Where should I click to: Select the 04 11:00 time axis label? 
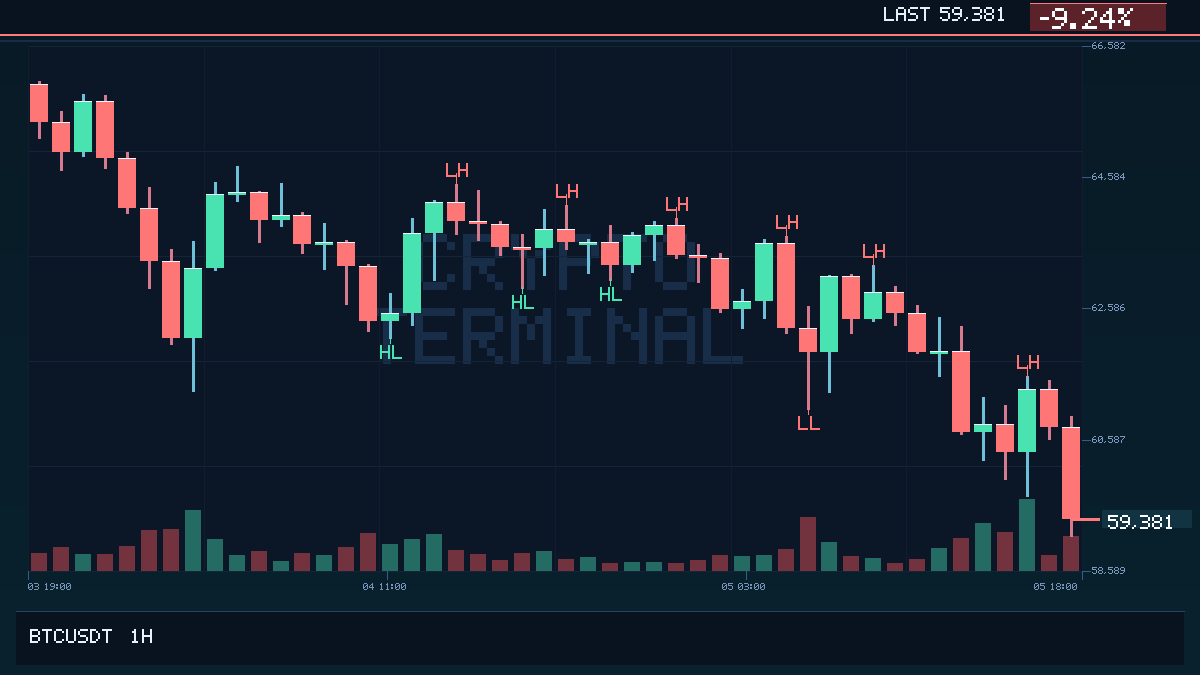[x=384, y=586]
